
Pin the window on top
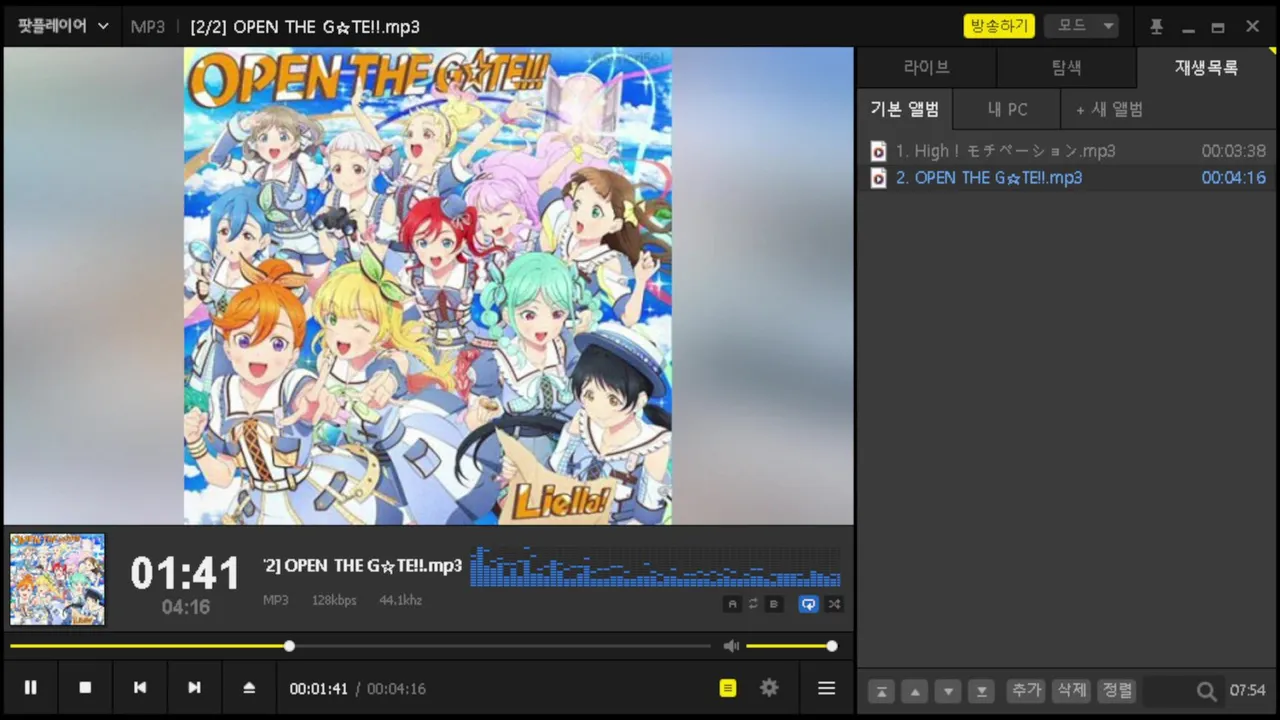(x=1156, y=27)
